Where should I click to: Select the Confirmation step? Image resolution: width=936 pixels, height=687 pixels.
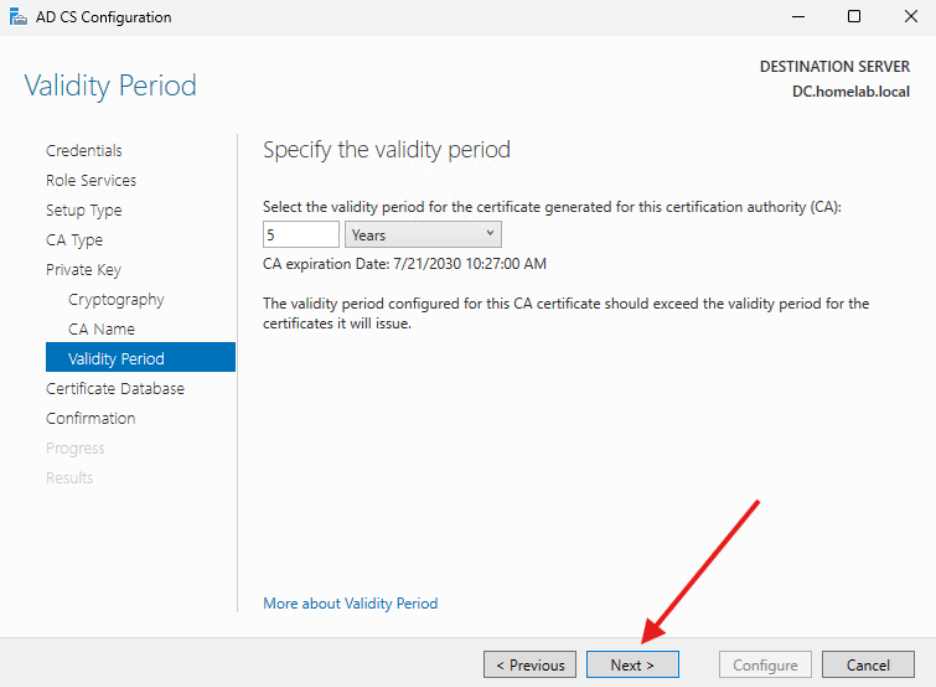pos(90,418)
